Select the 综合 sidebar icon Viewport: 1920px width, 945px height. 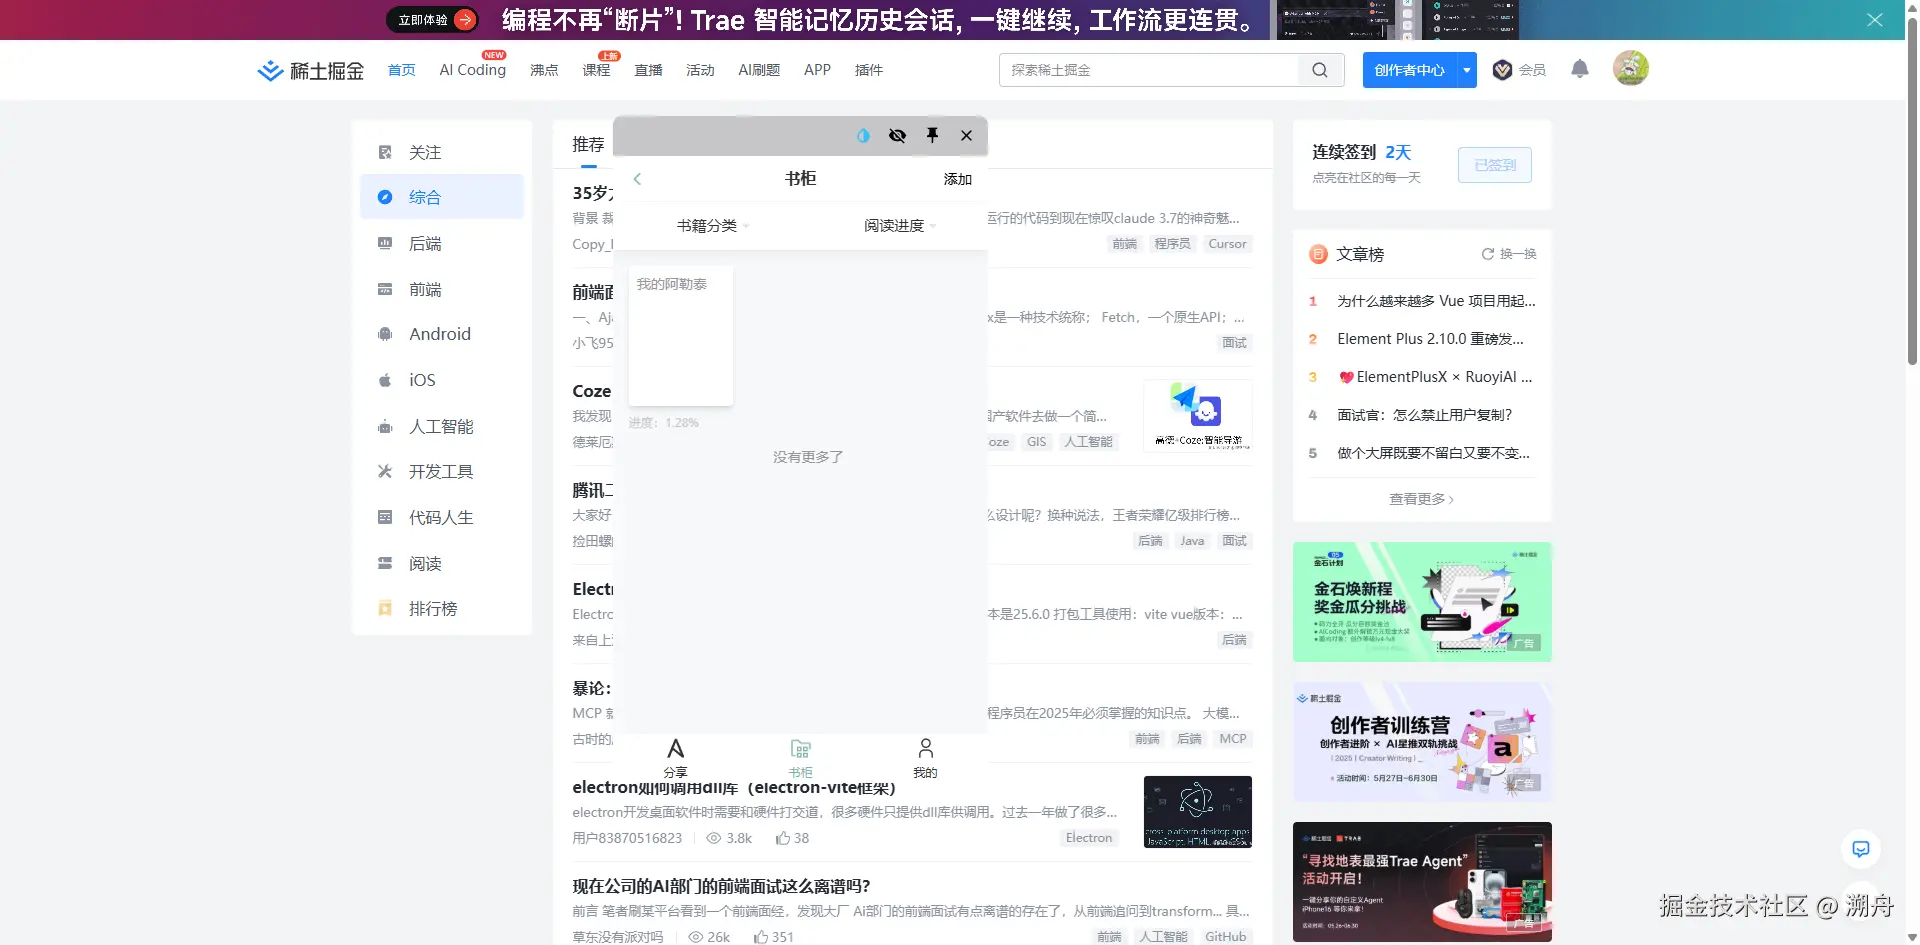(385, 197)
